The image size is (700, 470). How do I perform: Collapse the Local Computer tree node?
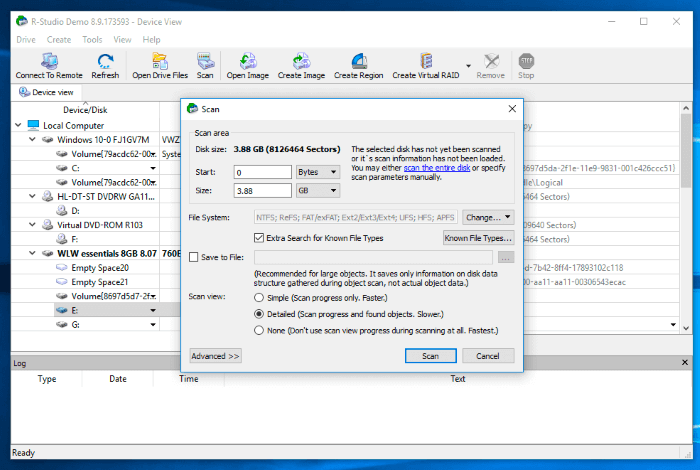click(18, 125)
